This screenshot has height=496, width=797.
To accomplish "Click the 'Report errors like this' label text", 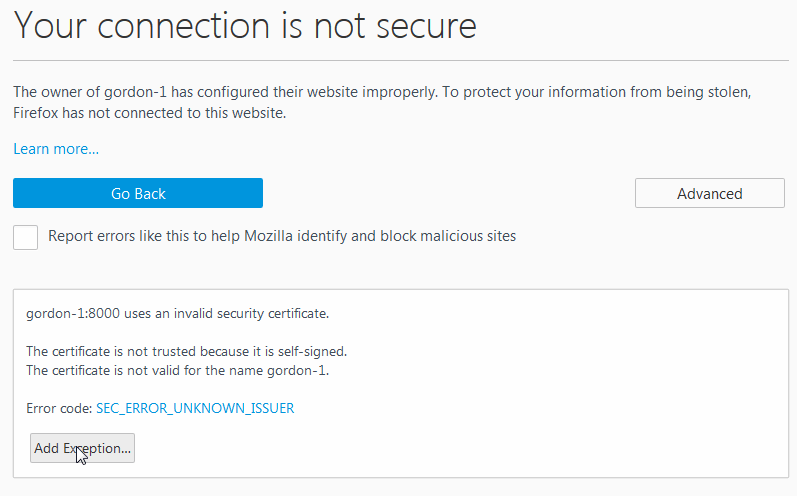I will 282,237.
